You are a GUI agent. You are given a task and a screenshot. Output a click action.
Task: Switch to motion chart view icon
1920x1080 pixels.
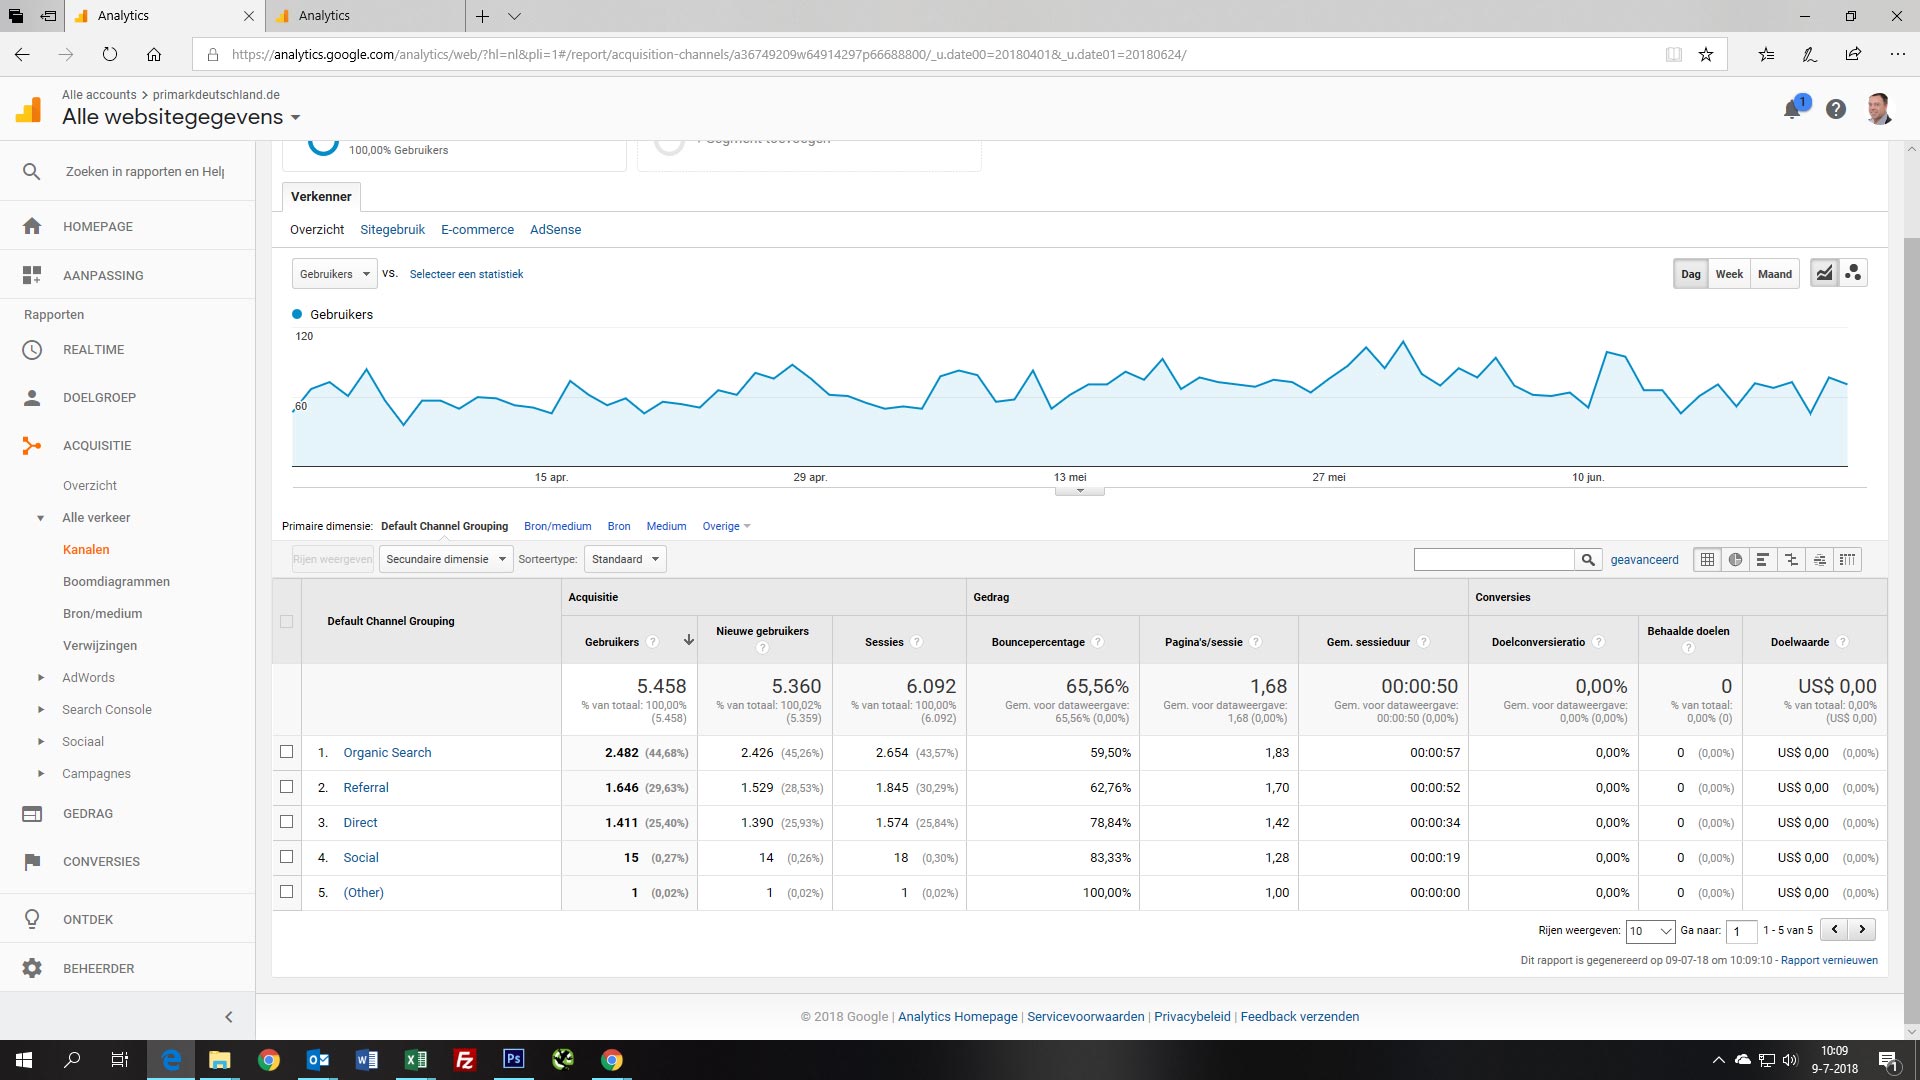1853,273
